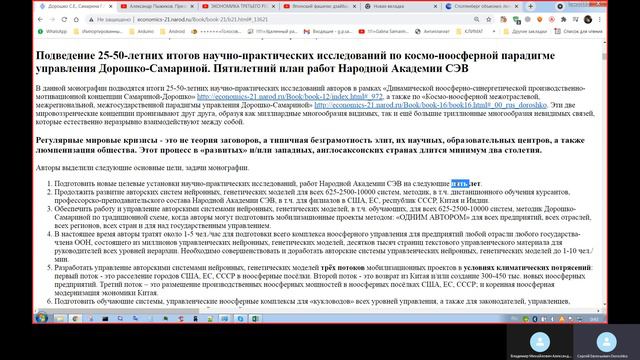The image size is (640, 360).
Task: Open Excel taskbar icon
Action: click(x=255, y=318)
